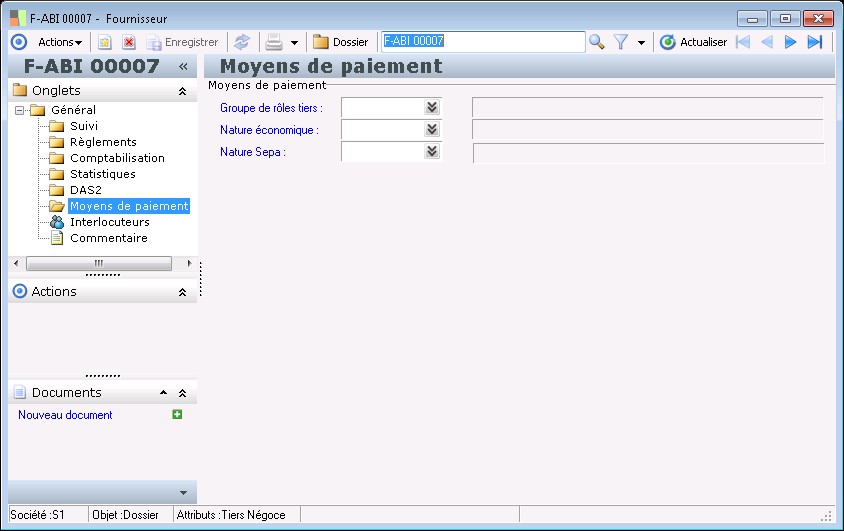Screen dimensions: 844x531
Task: Click the filter funnel icon
Action: pyautogui.click(x=621, y=42)
